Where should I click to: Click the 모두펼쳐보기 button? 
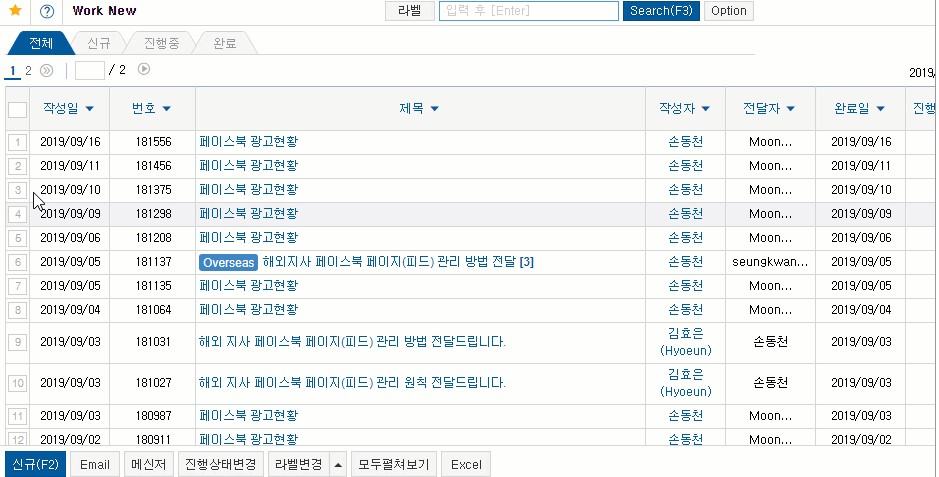[x=393, y=464]
